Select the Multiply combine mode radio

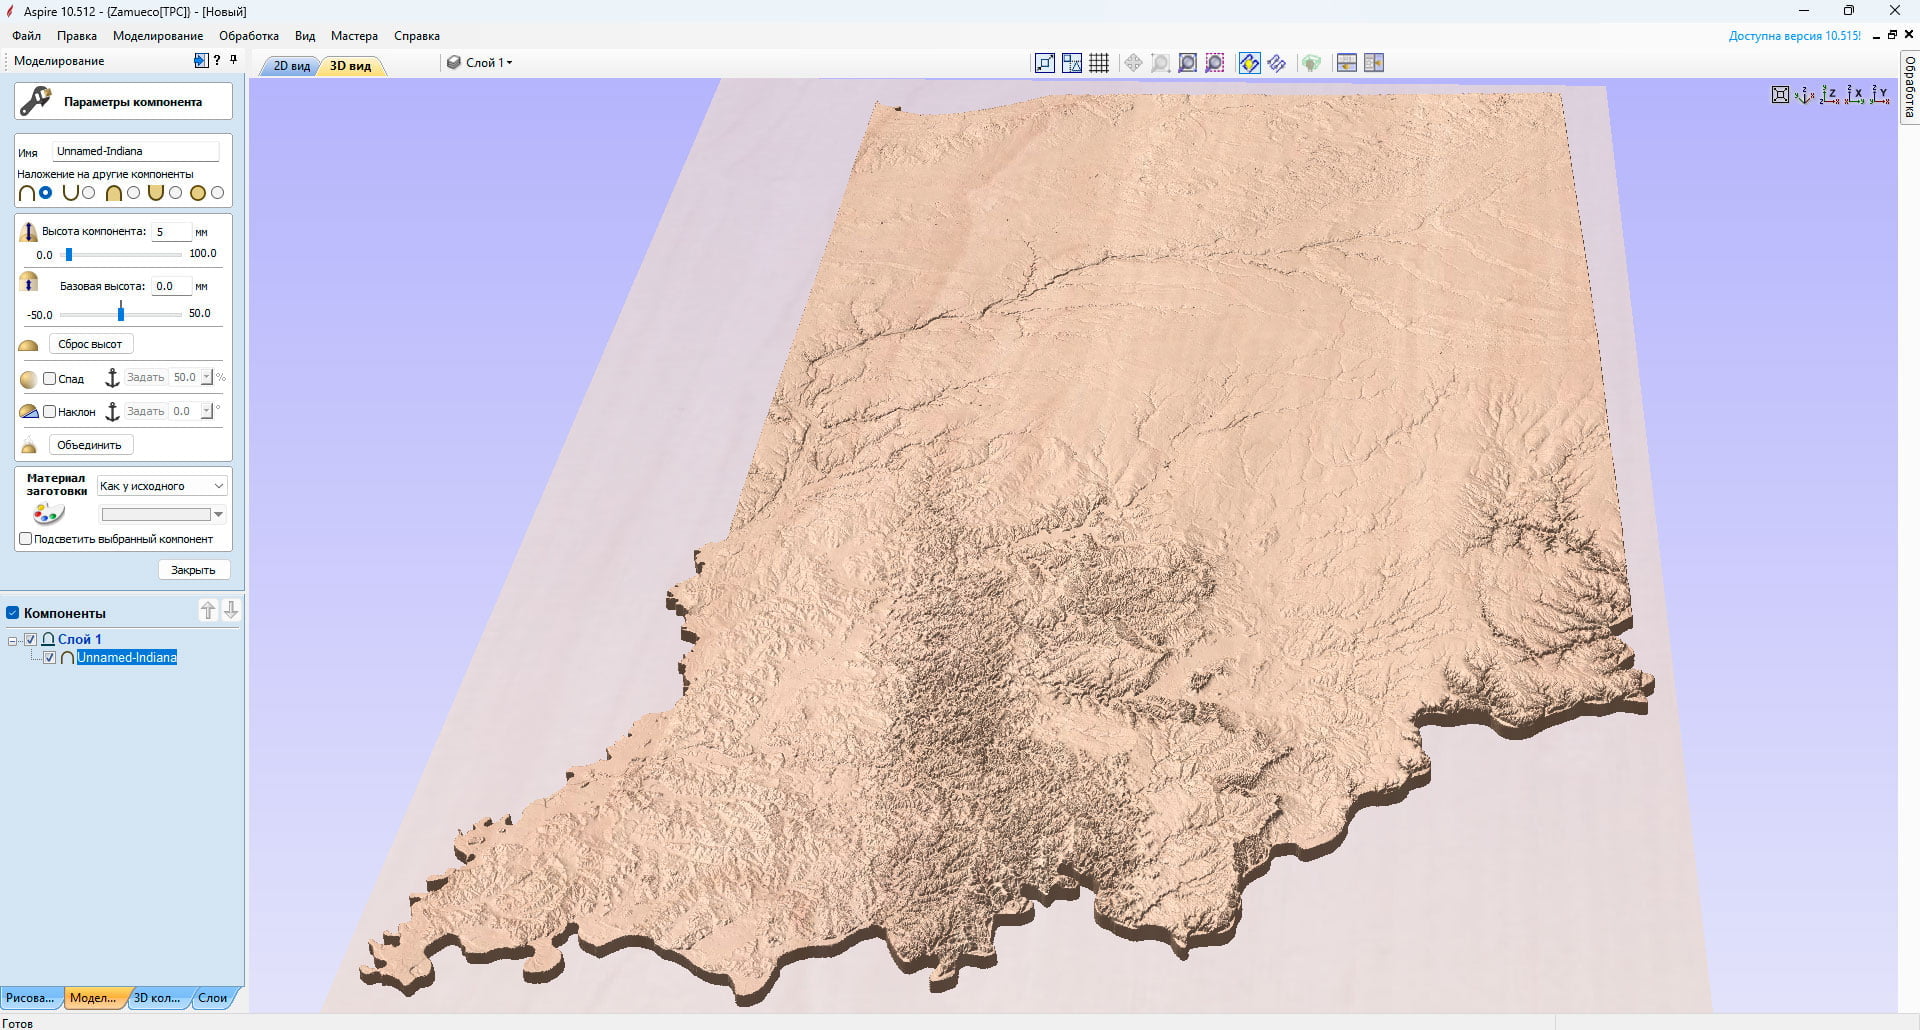[218, 193]
